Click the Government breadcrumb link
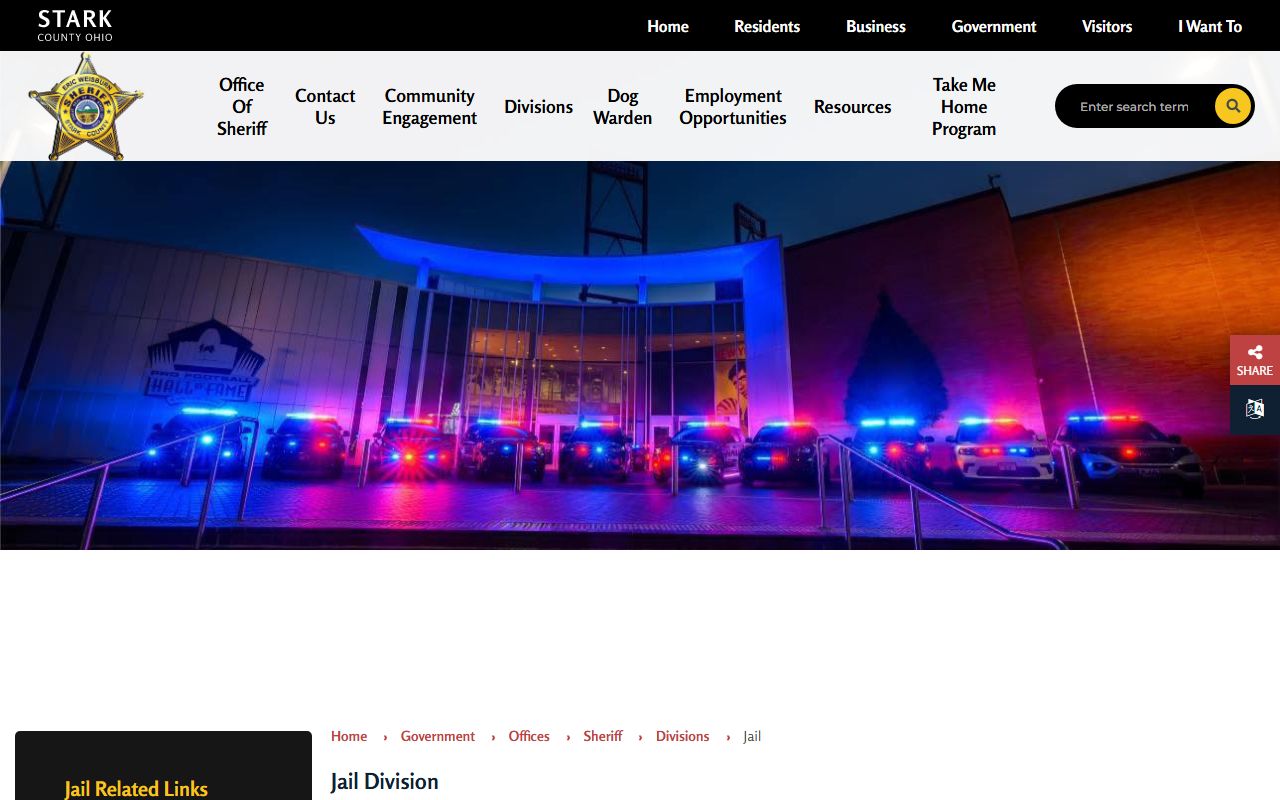This screenshot has height=800, width=1280. [x=438, y=736]
